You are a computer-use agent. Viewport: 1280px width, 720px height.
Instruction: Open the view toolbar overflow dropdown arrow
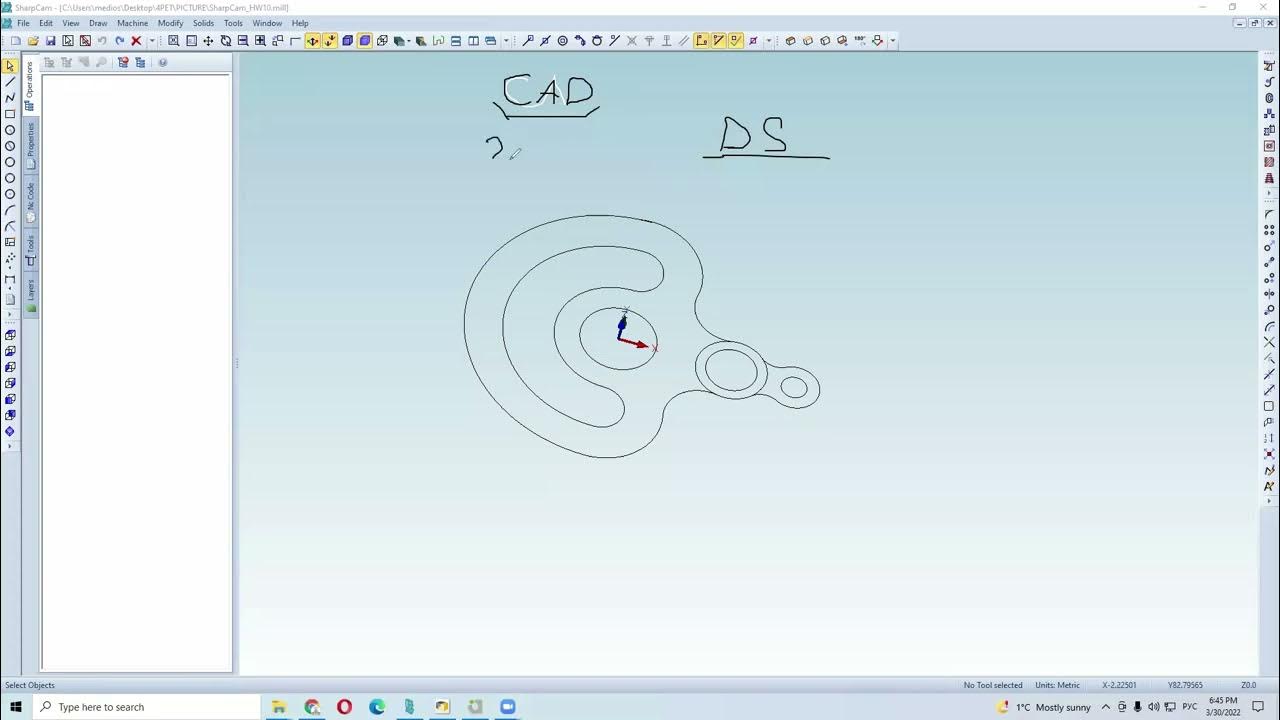(x=506, y=41)
